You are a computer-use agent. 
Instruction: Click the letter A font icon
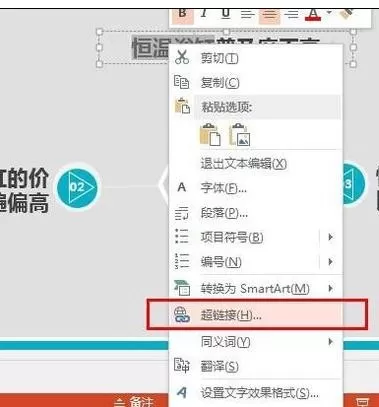182,188
